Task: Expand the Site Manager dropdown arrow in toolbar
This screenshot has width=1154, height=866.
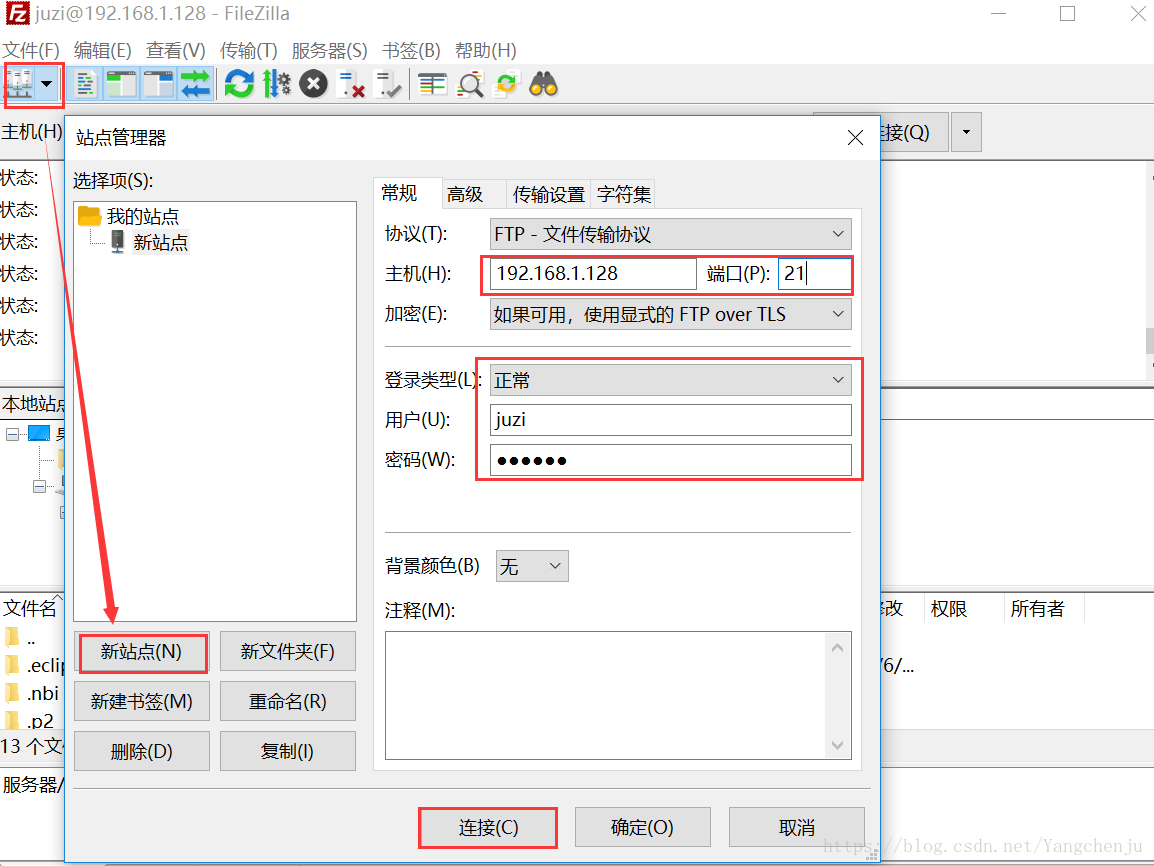Action: [x=47, y=84]
